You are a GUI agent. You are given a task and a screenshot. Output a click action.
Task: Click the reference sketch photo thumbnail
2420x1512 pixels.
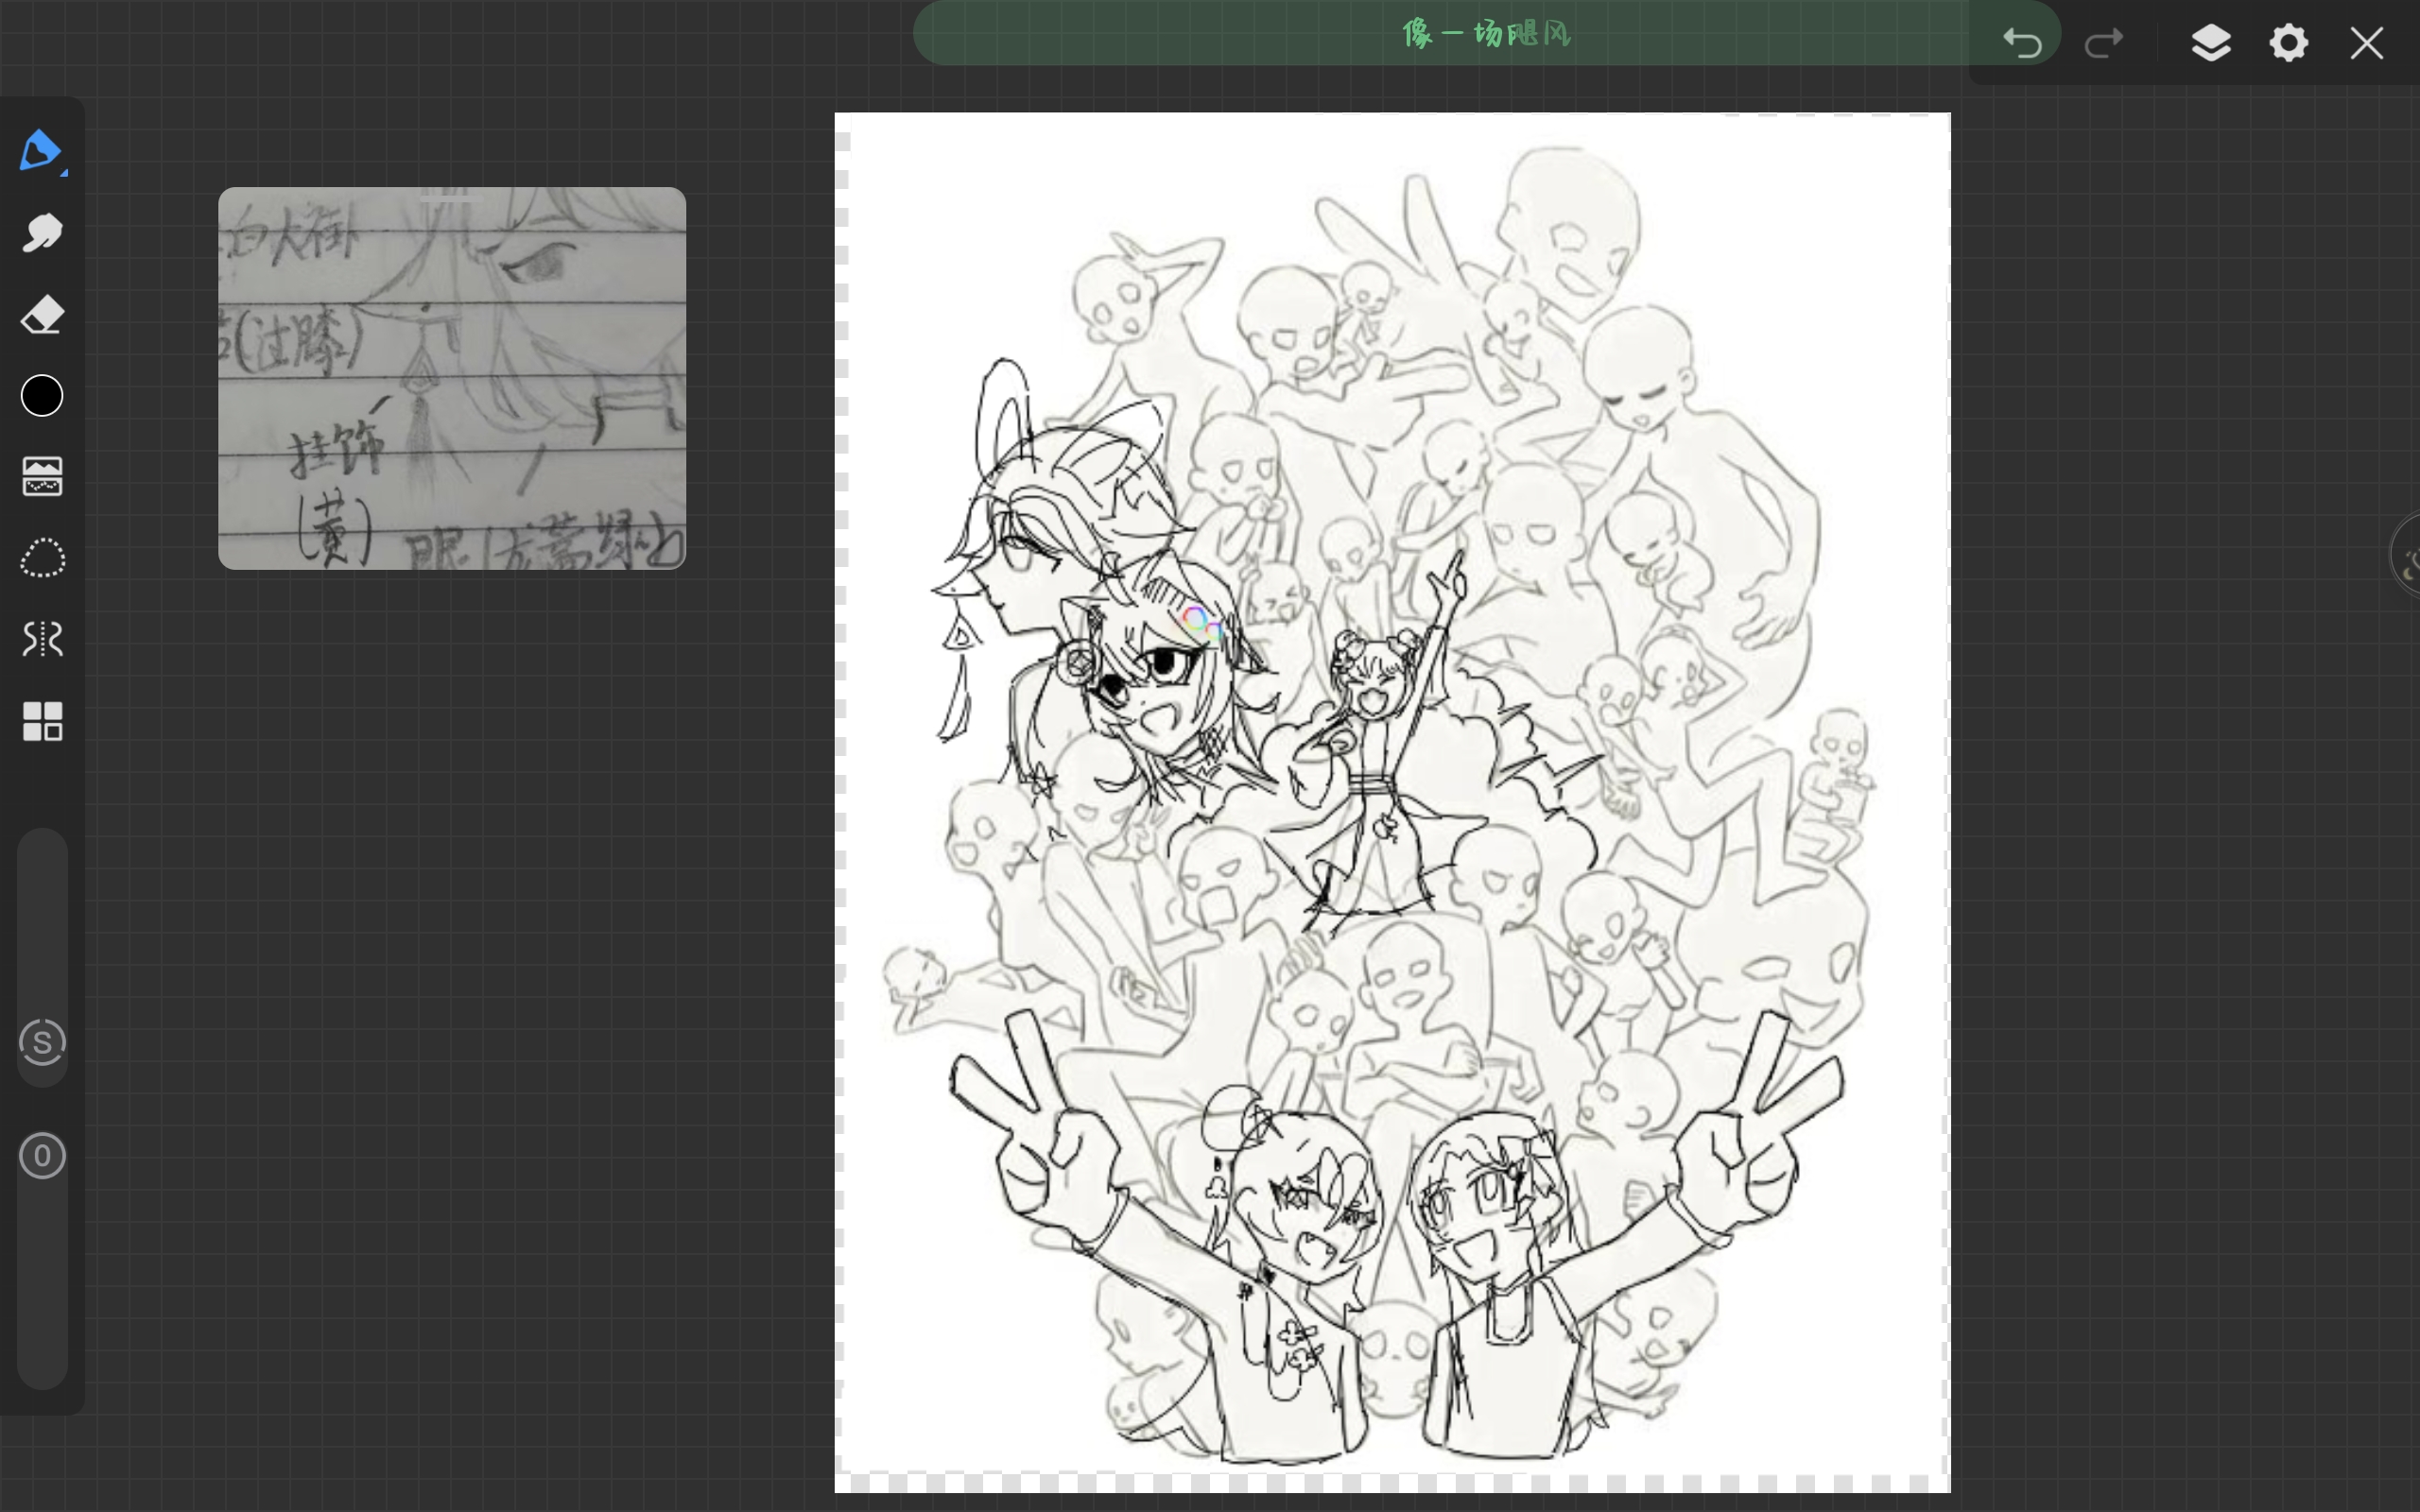452,378
